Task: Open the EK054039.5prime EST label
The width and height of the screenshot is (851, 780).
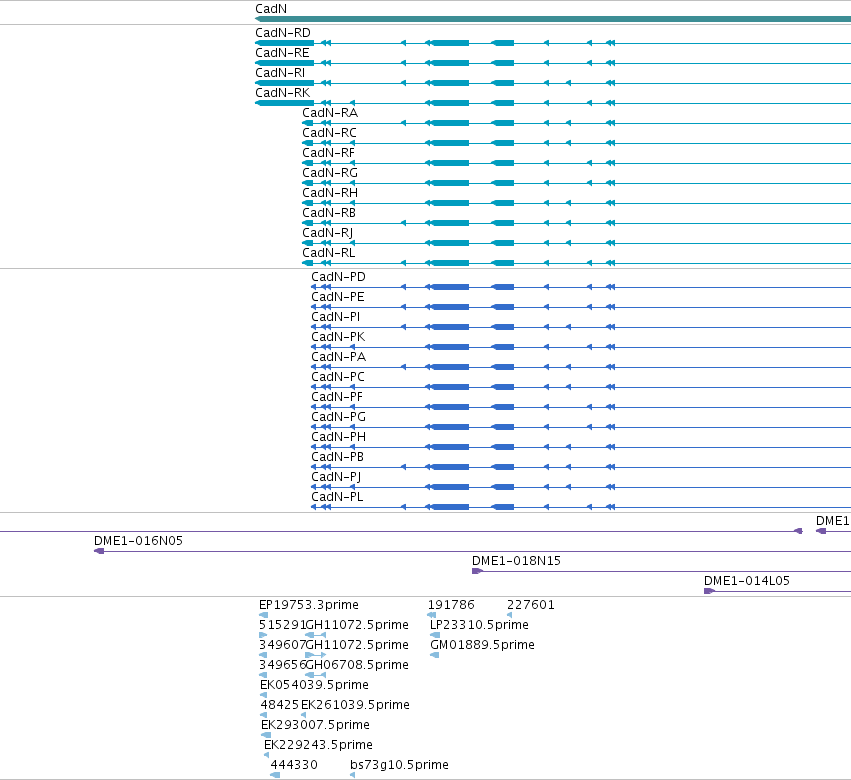Action: click(x=315, y=685)
